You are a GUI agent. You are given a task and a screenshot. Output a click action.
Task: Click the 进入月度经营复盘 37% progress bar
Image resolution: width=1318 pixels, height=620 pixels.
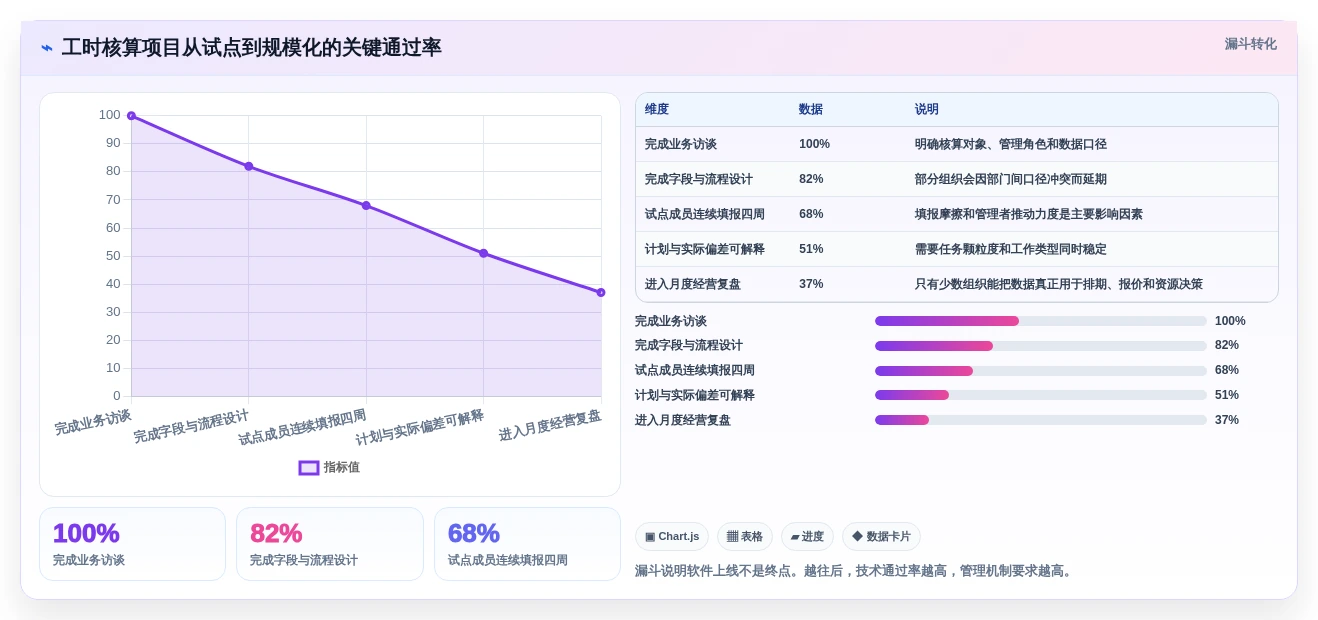pyautogui.click(x=1041, y=420)
